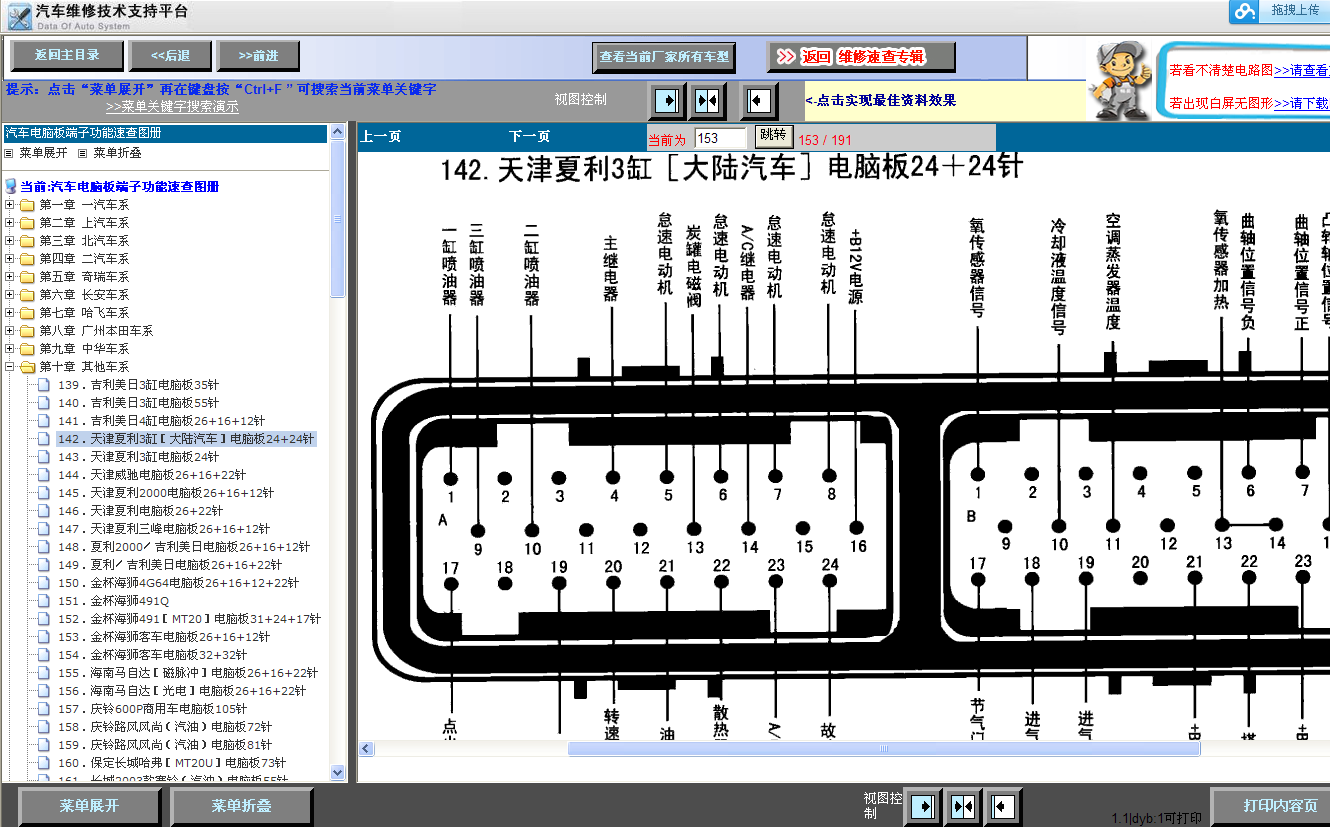The width and height of the screenshot is (1330, 827).
Task: Click the 菜单展开 plus icon above tree
Action: [9, 153]
